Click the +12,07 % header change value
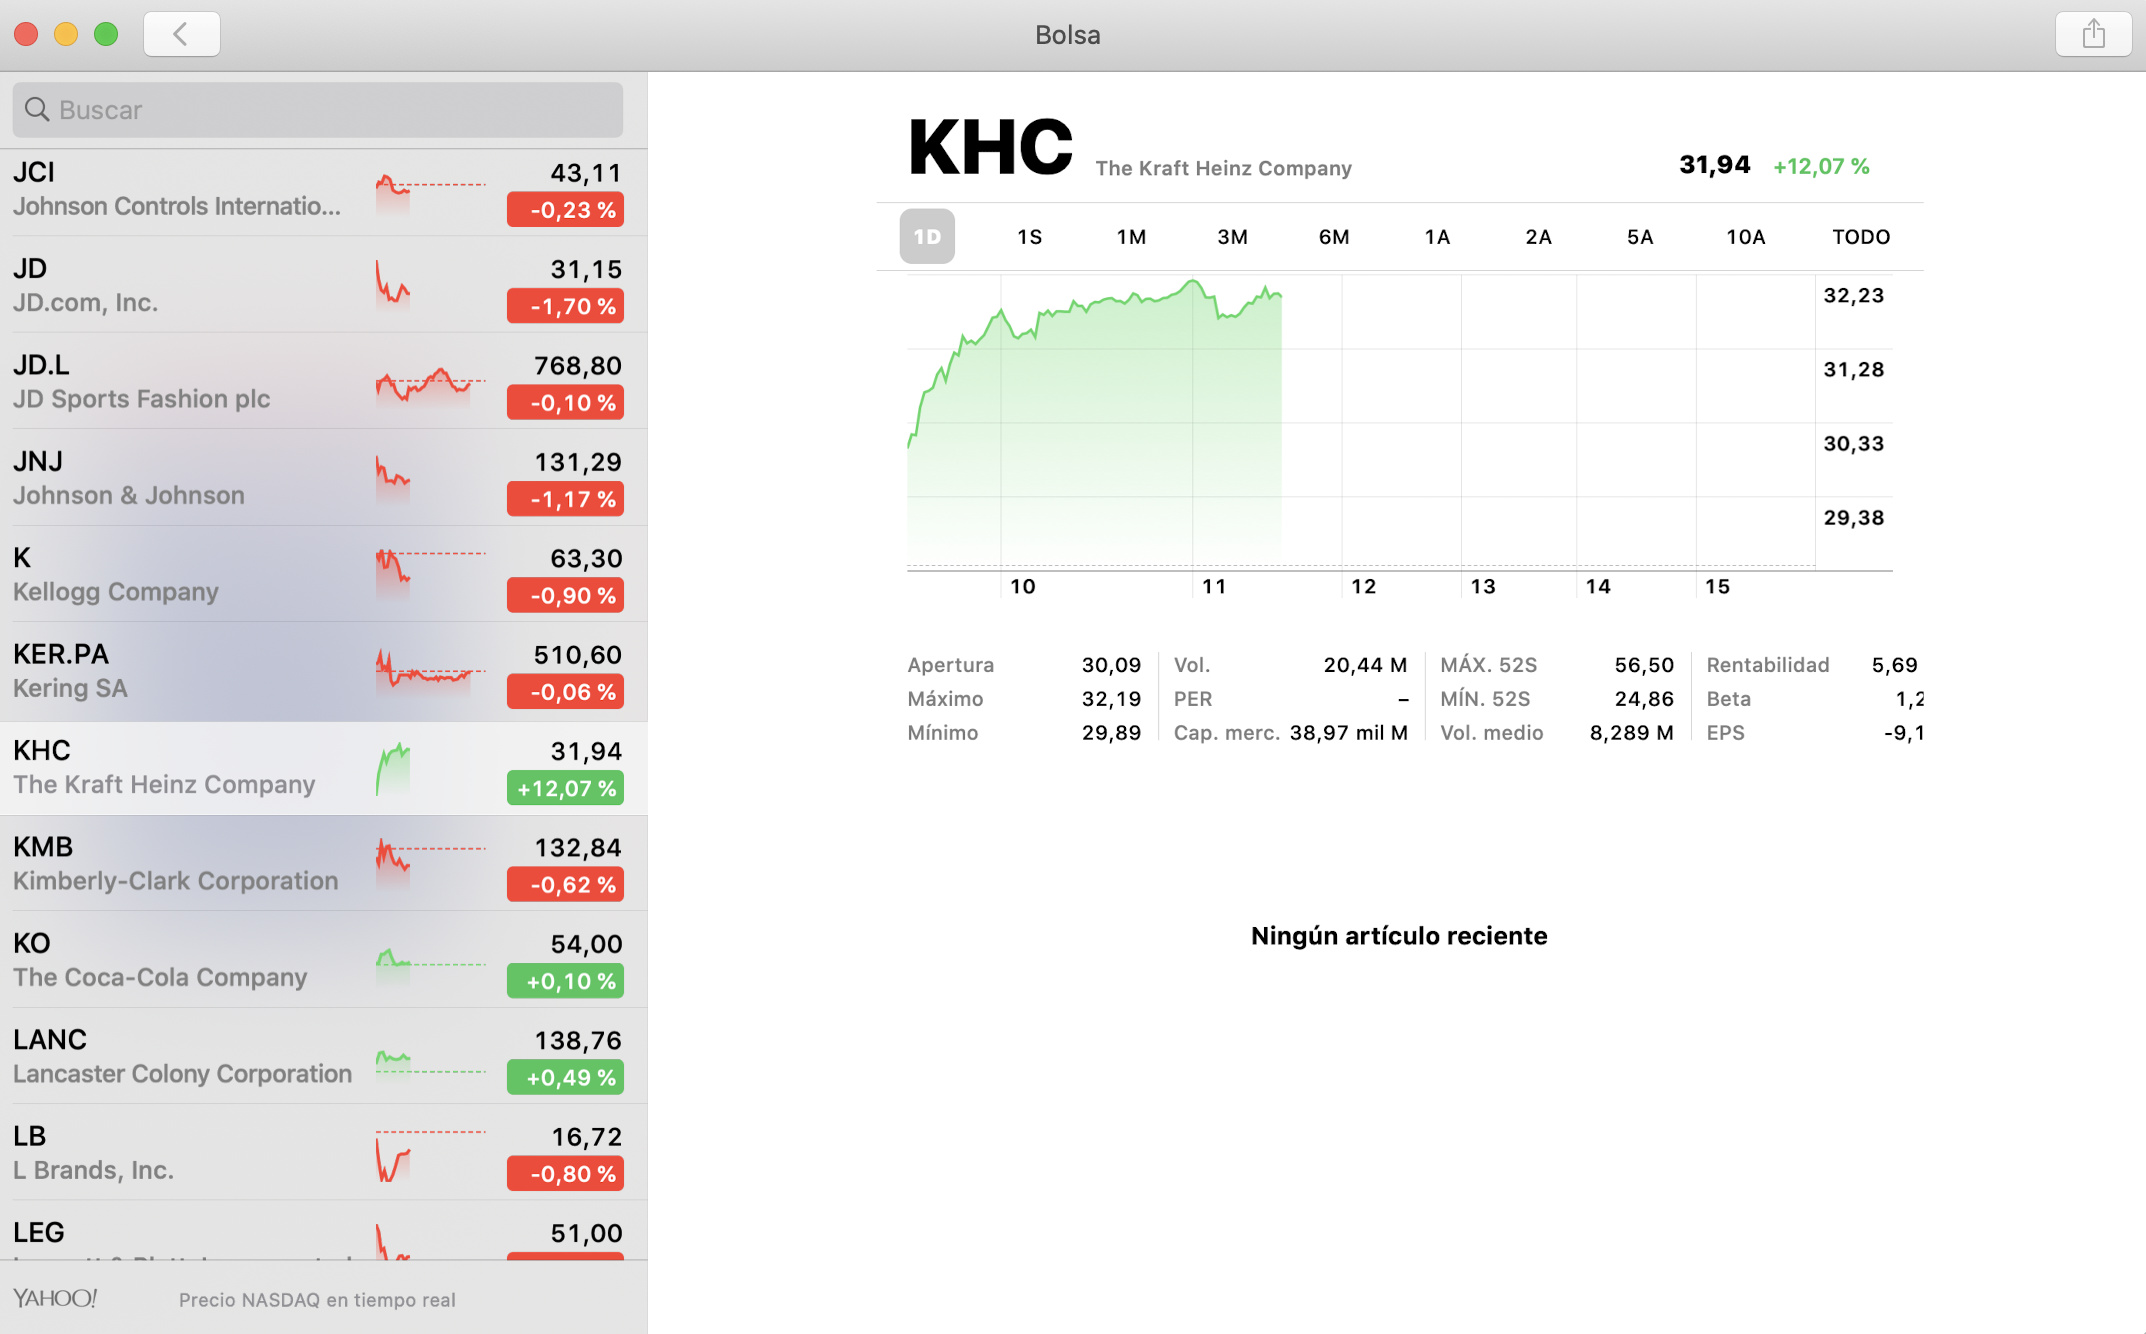Viewport: 2146px width, 1334px height. [1821, 166]
